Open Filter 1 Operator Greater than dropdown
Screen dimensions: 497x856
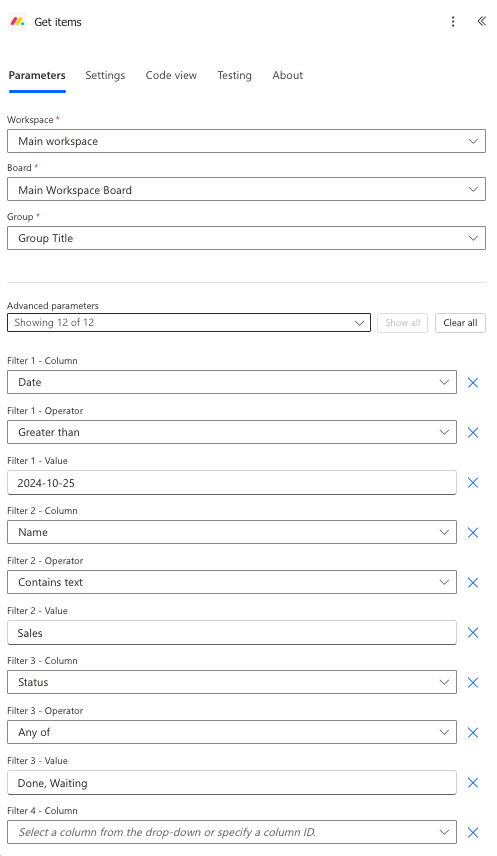[x=232, y=432]
